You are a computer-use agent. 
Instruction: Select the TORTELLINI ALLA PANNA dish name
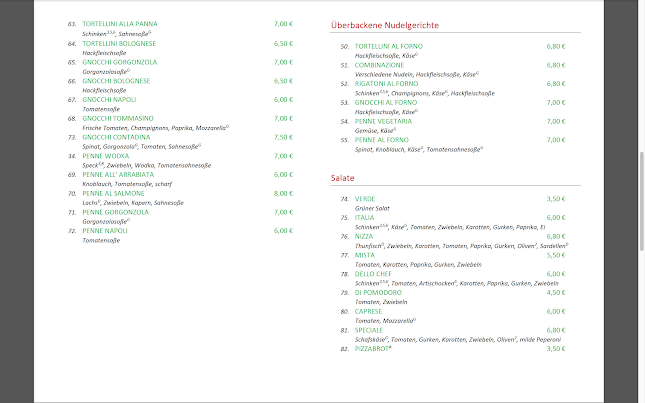pyautogui.click(x=119, y=23)
